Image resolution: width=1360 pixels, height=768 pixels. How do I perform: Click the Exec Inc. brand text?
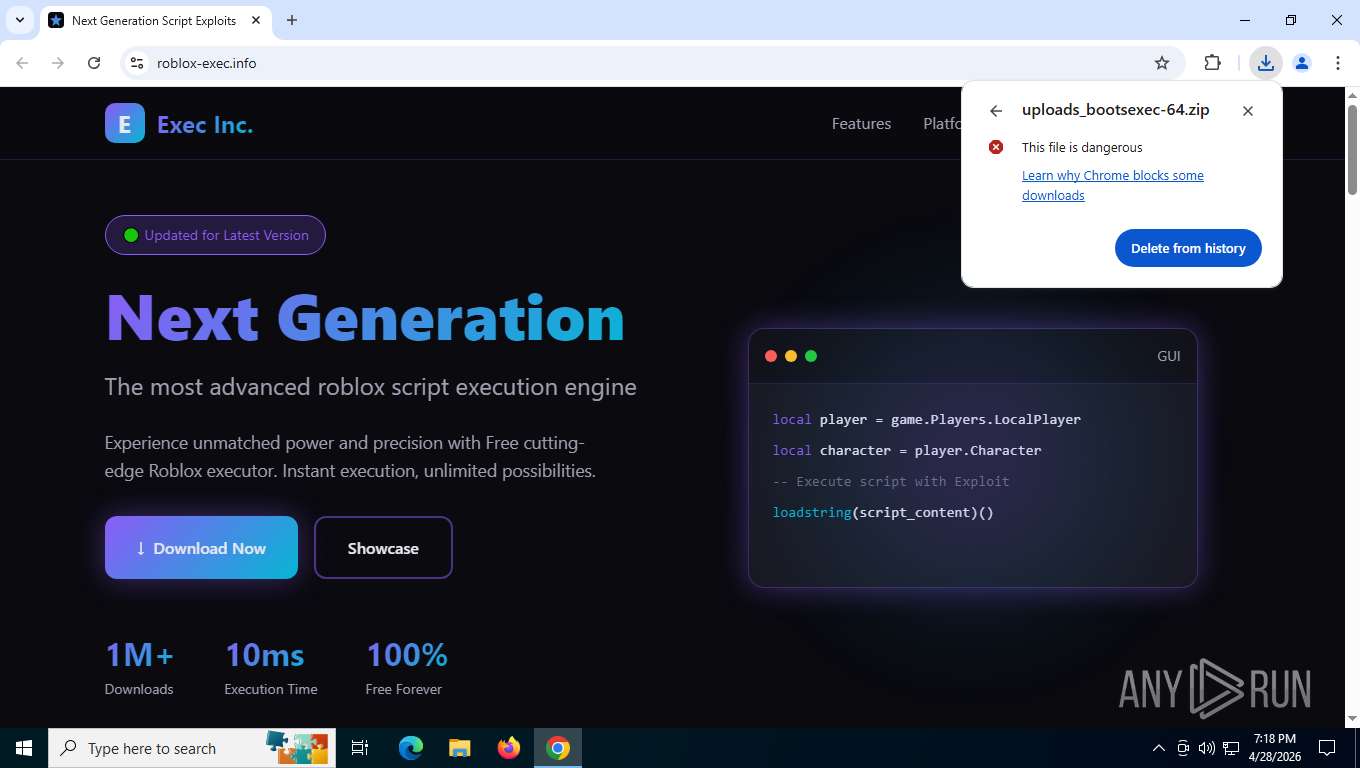(205, 125)
